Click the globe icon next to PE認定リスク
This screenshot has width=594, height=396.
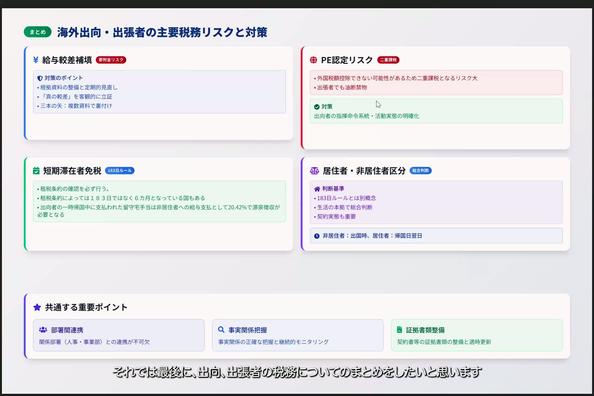click(313, 60)
